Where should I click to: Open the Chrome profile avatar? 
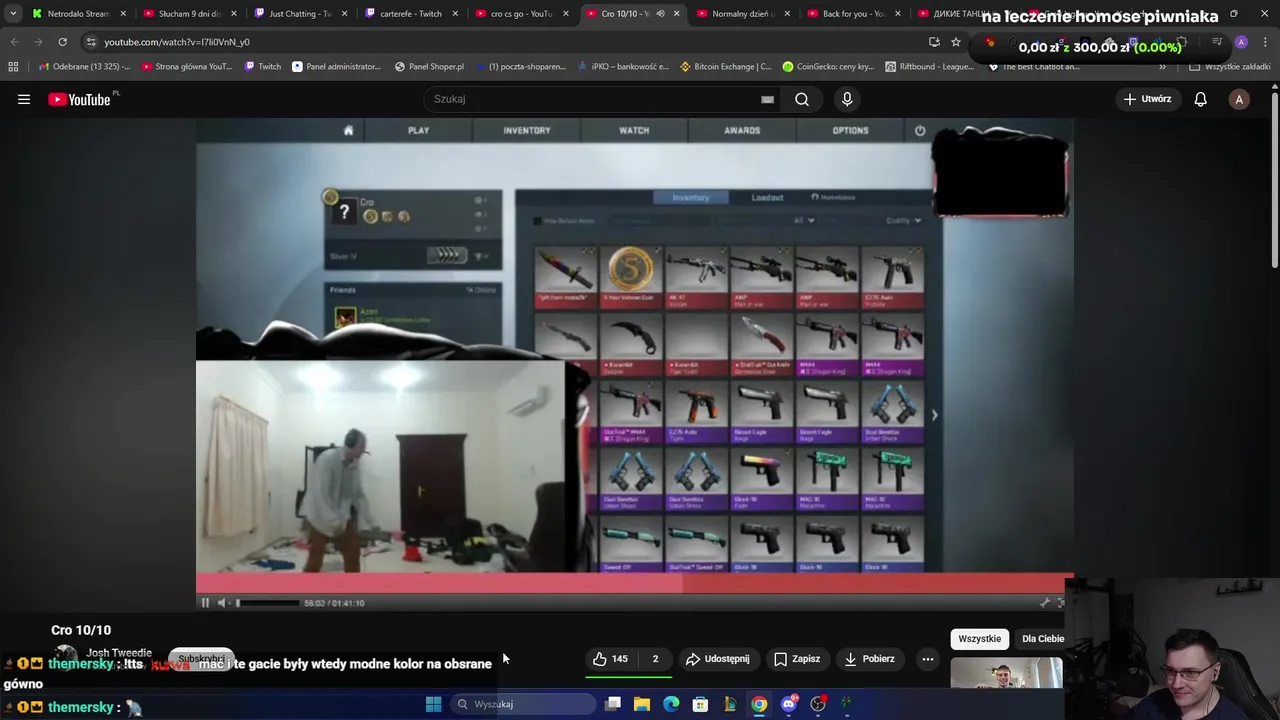click(1241, 42)
